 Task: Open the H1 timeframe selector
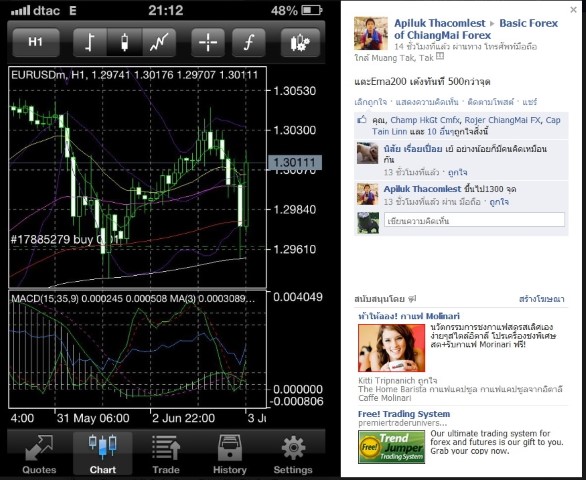coord(36,42)
